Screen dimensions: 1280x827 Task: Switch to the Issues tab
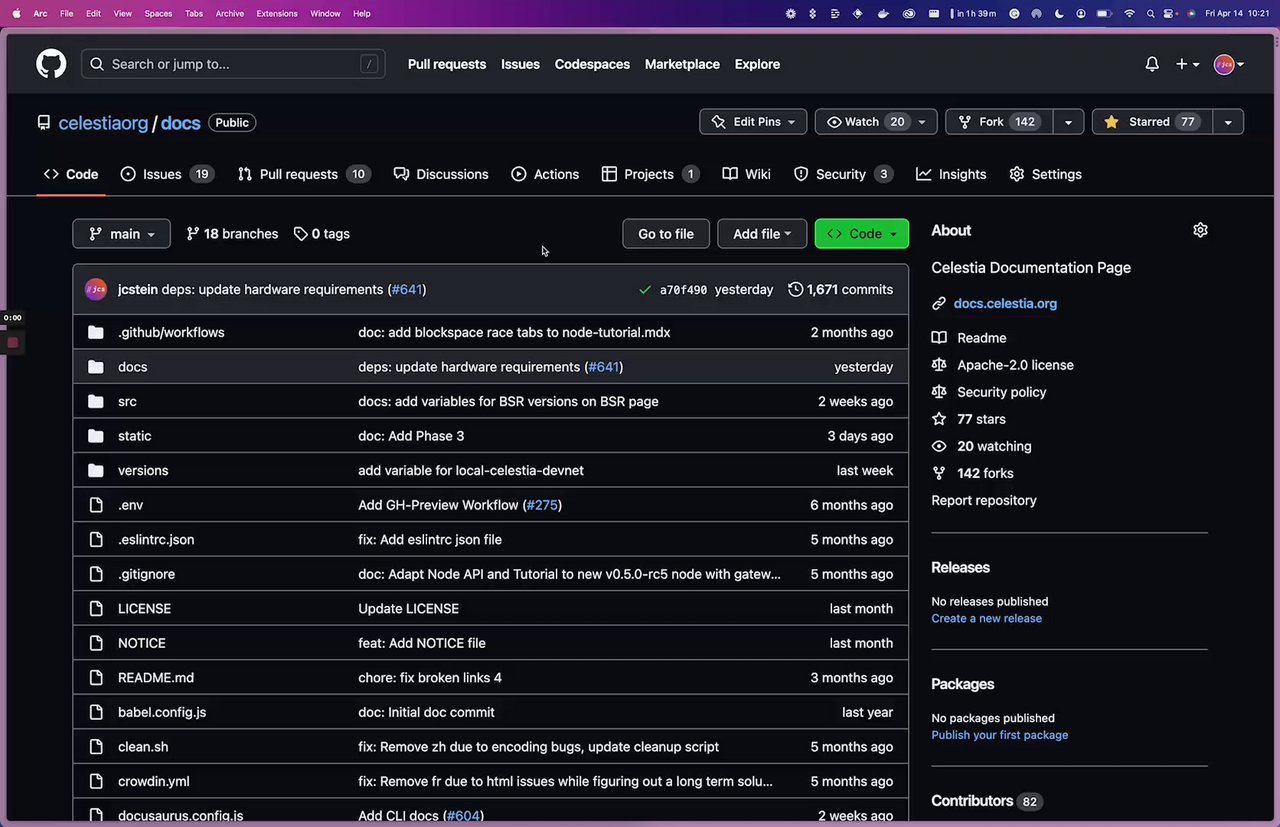click(x=166, y=174)
